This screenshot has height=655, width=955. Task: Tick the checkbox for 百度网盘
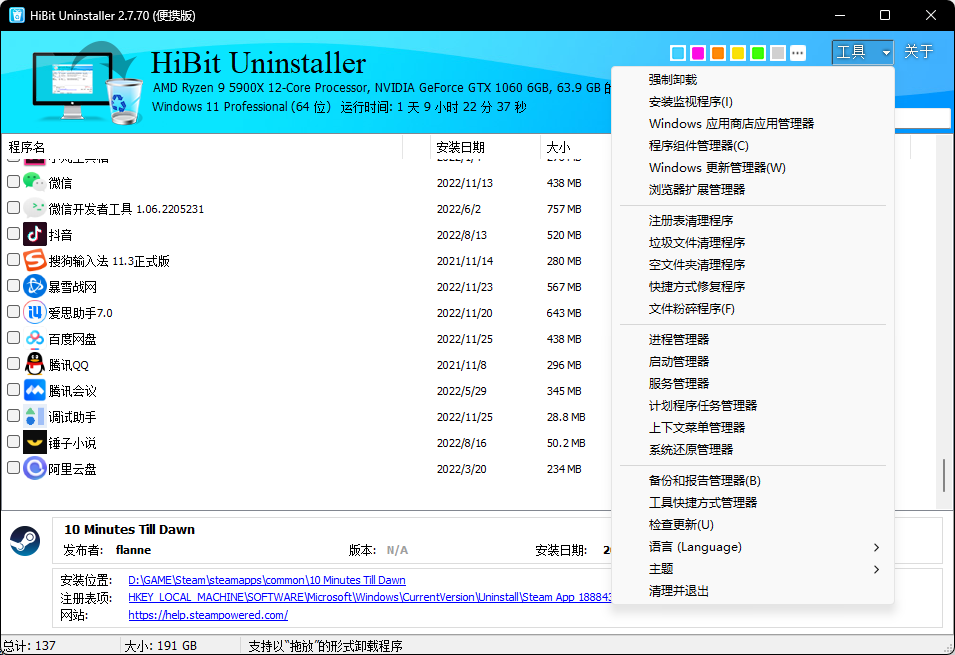pos(13,338)
